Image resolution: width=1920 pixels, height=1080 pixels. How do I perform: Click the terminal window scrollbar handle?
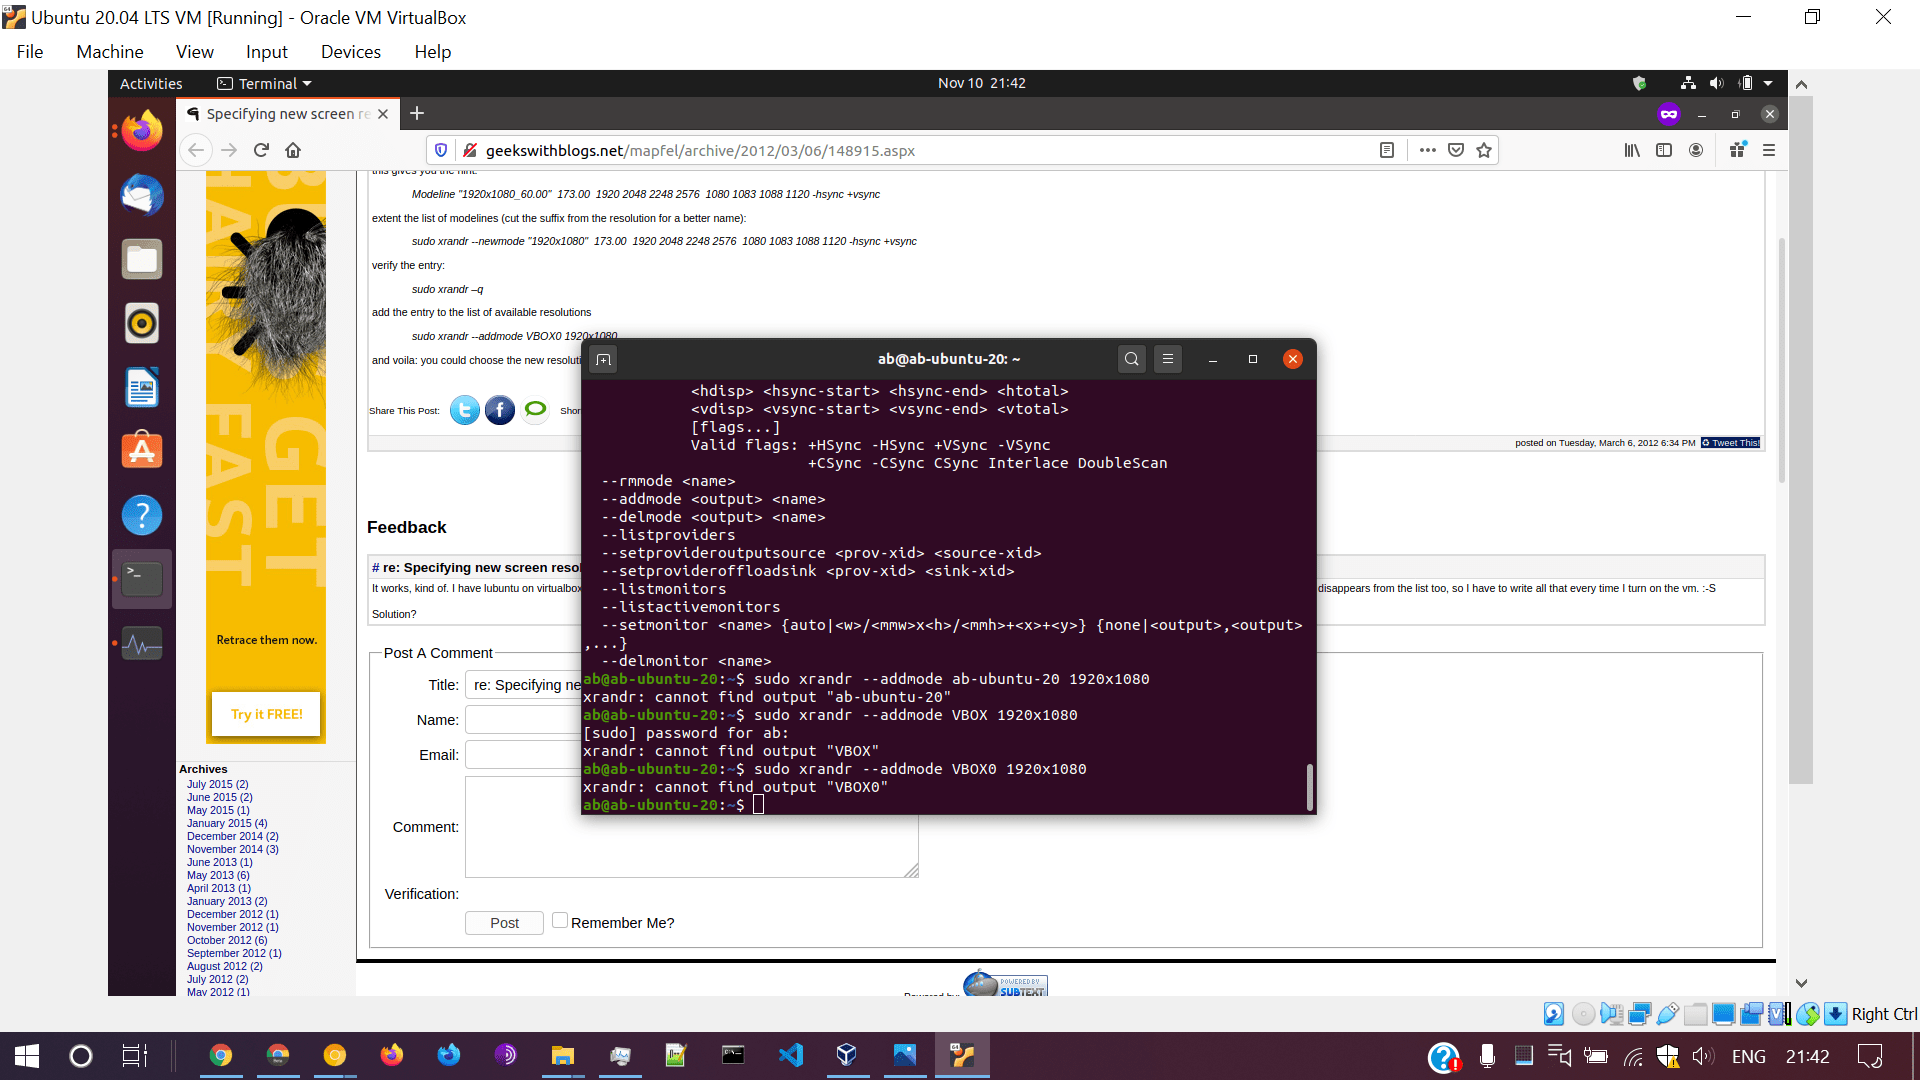[x=1309, y=787]
